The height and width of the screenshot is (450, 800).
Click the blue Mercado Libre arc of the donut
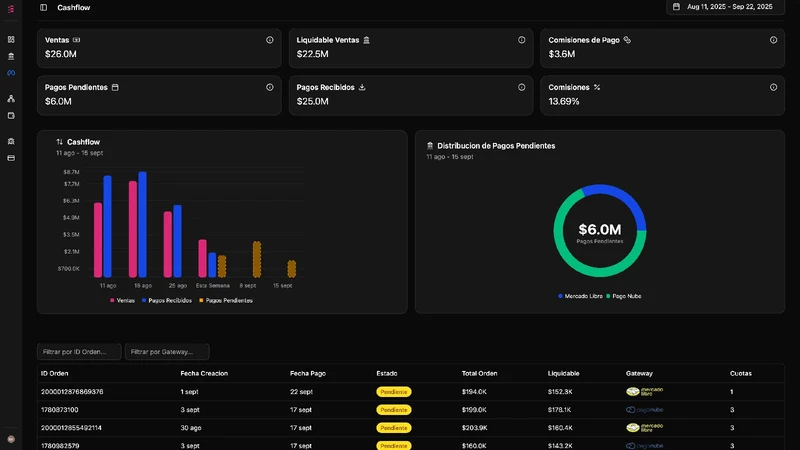(628, 200)
